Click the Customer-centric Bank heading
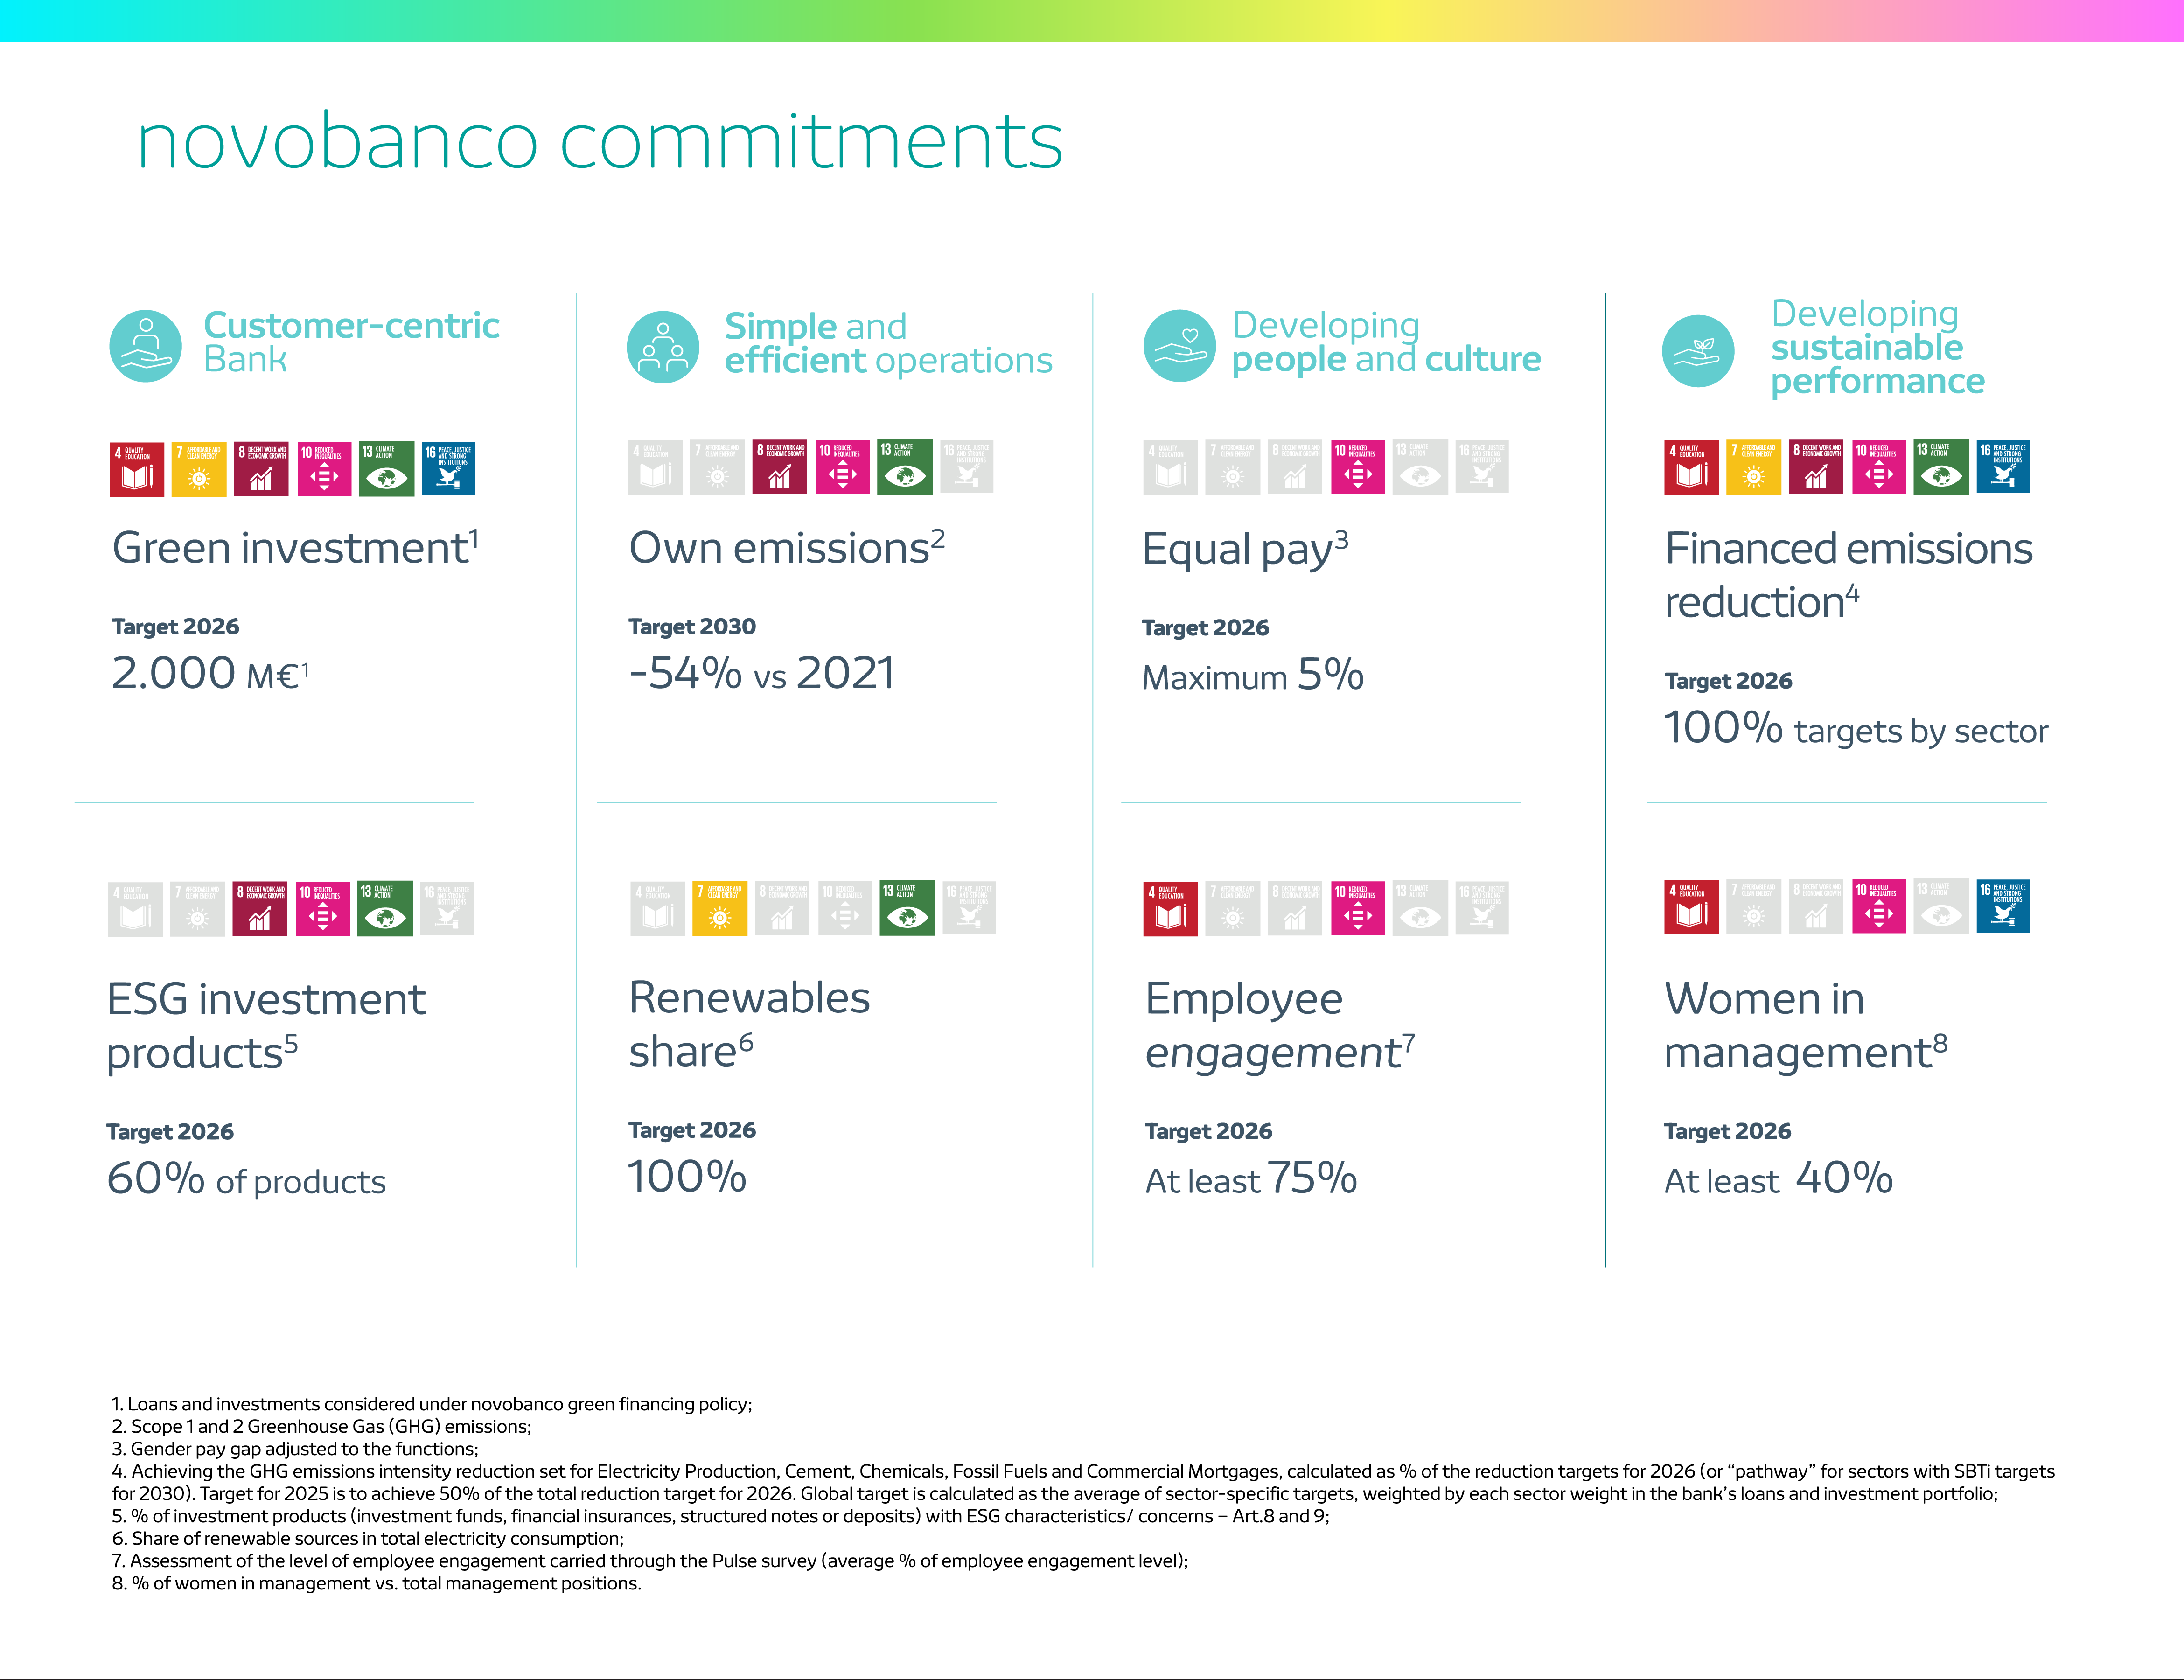Screen dimensions: 2184x1680 [x=351, y=342]
